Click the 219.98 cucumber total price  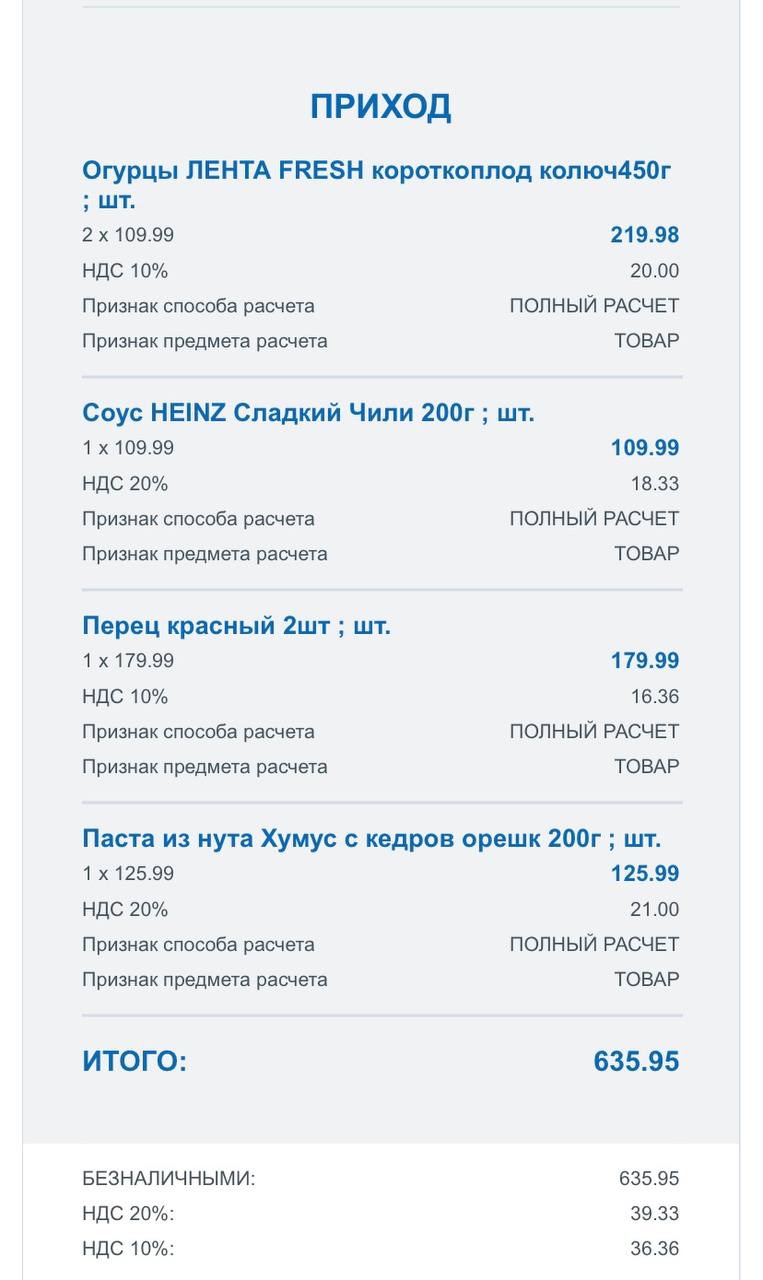644,235
